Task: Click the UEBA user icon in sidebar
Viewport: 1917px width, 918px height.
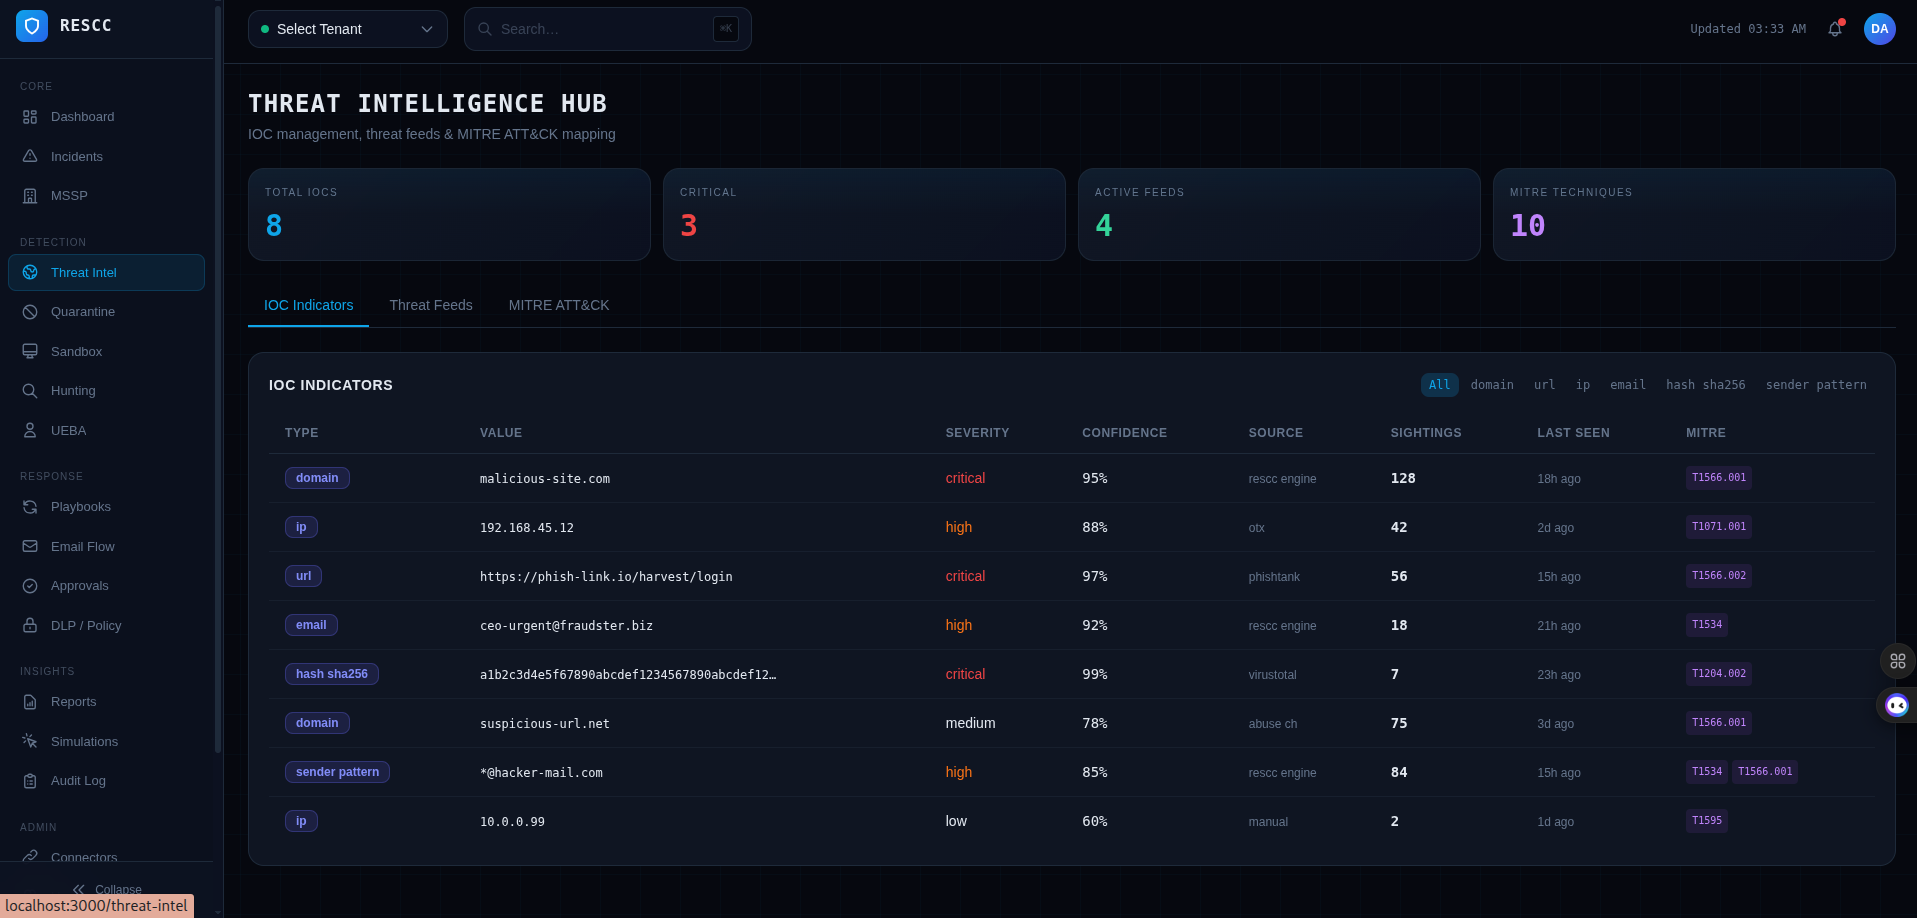Action: (x=30, y=430)
